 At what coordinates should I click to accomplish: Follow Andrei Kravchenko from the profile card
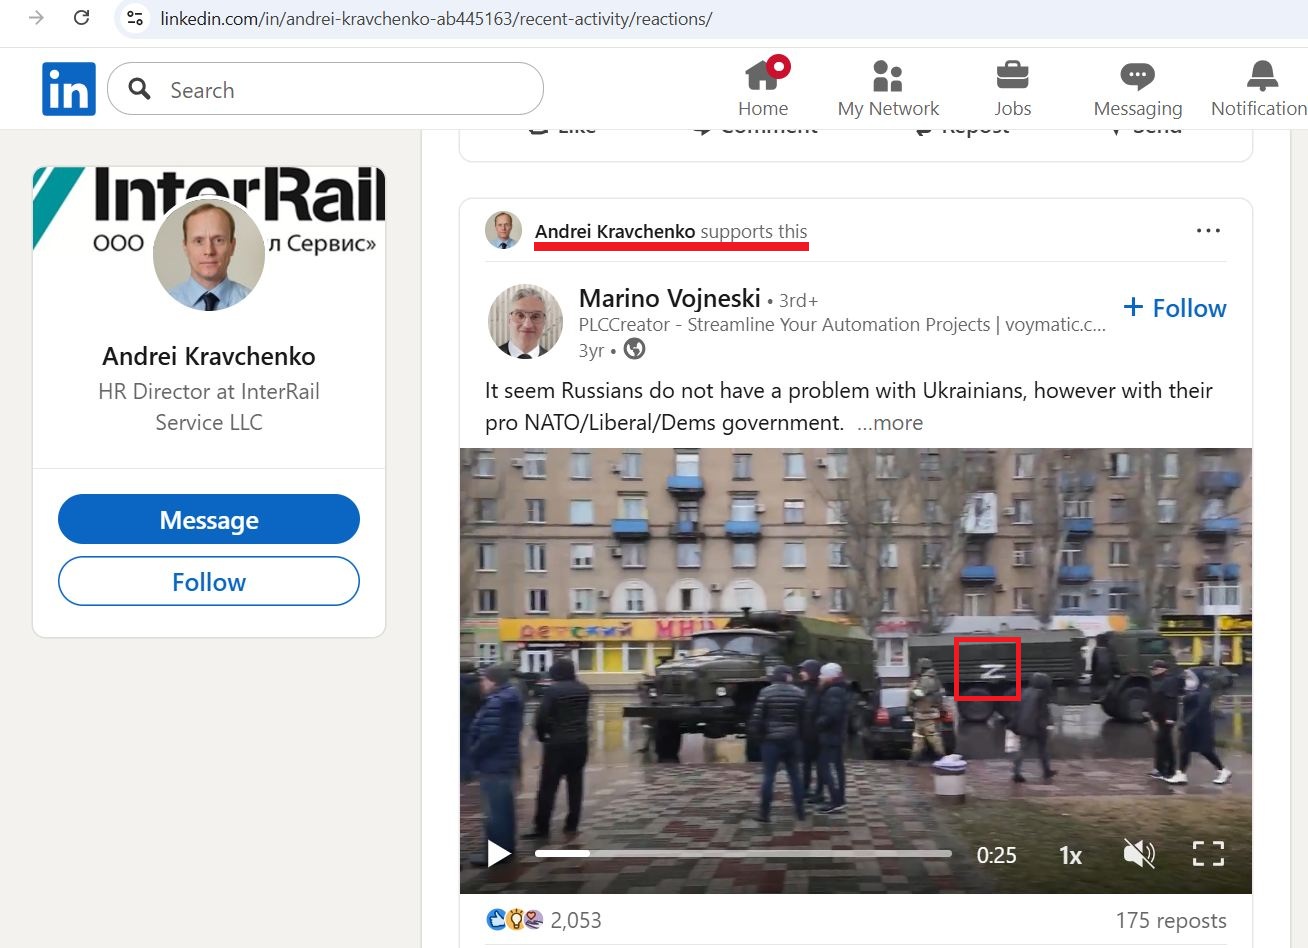click(209, 582)
